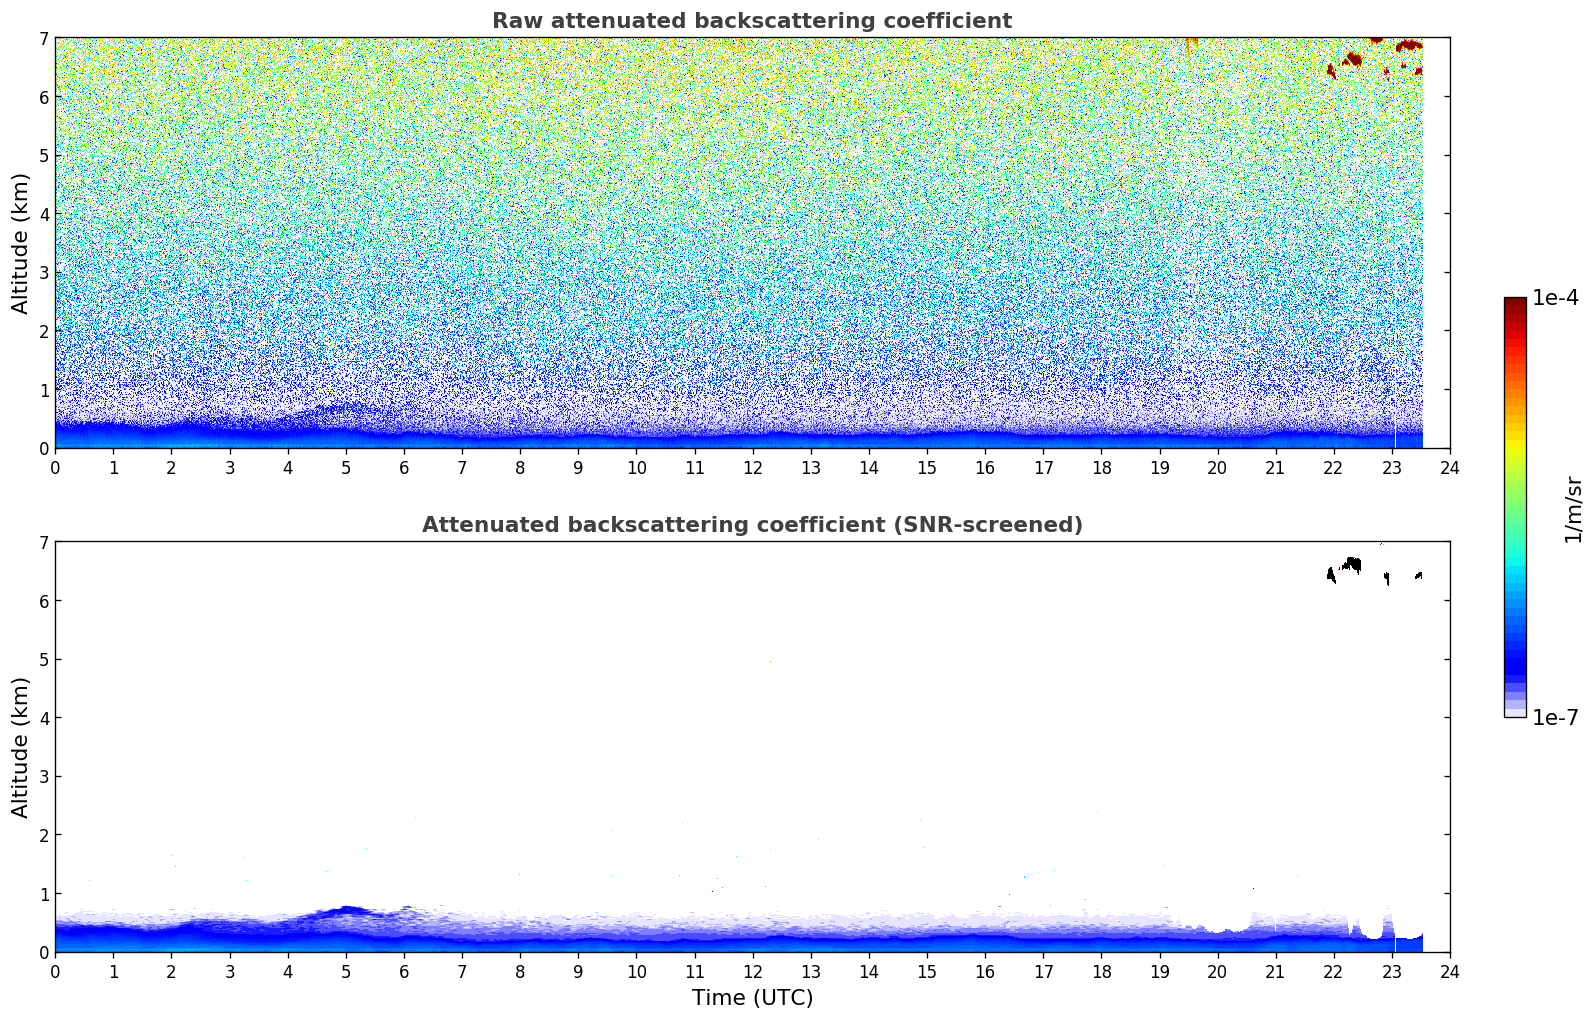This screenshot has width=1595, height=1020.
Task: Click the x-tick '21' of bottom plot
Action: coord(1275,971)
